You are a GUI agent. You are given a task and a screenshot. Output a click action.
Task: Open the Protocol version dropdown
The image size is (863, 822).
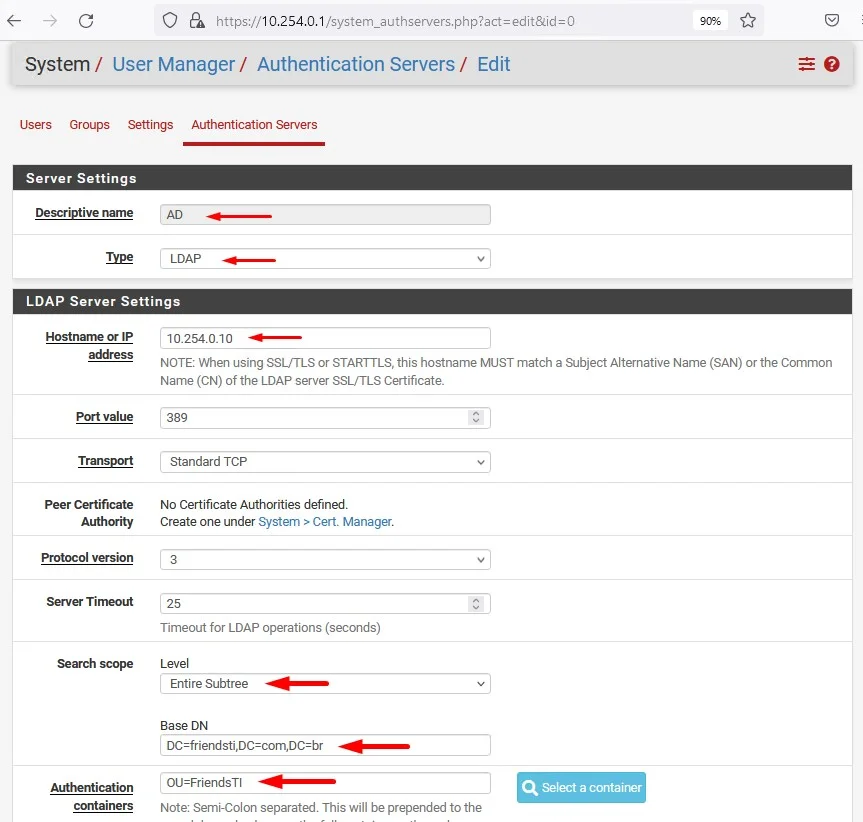[325, 559]
